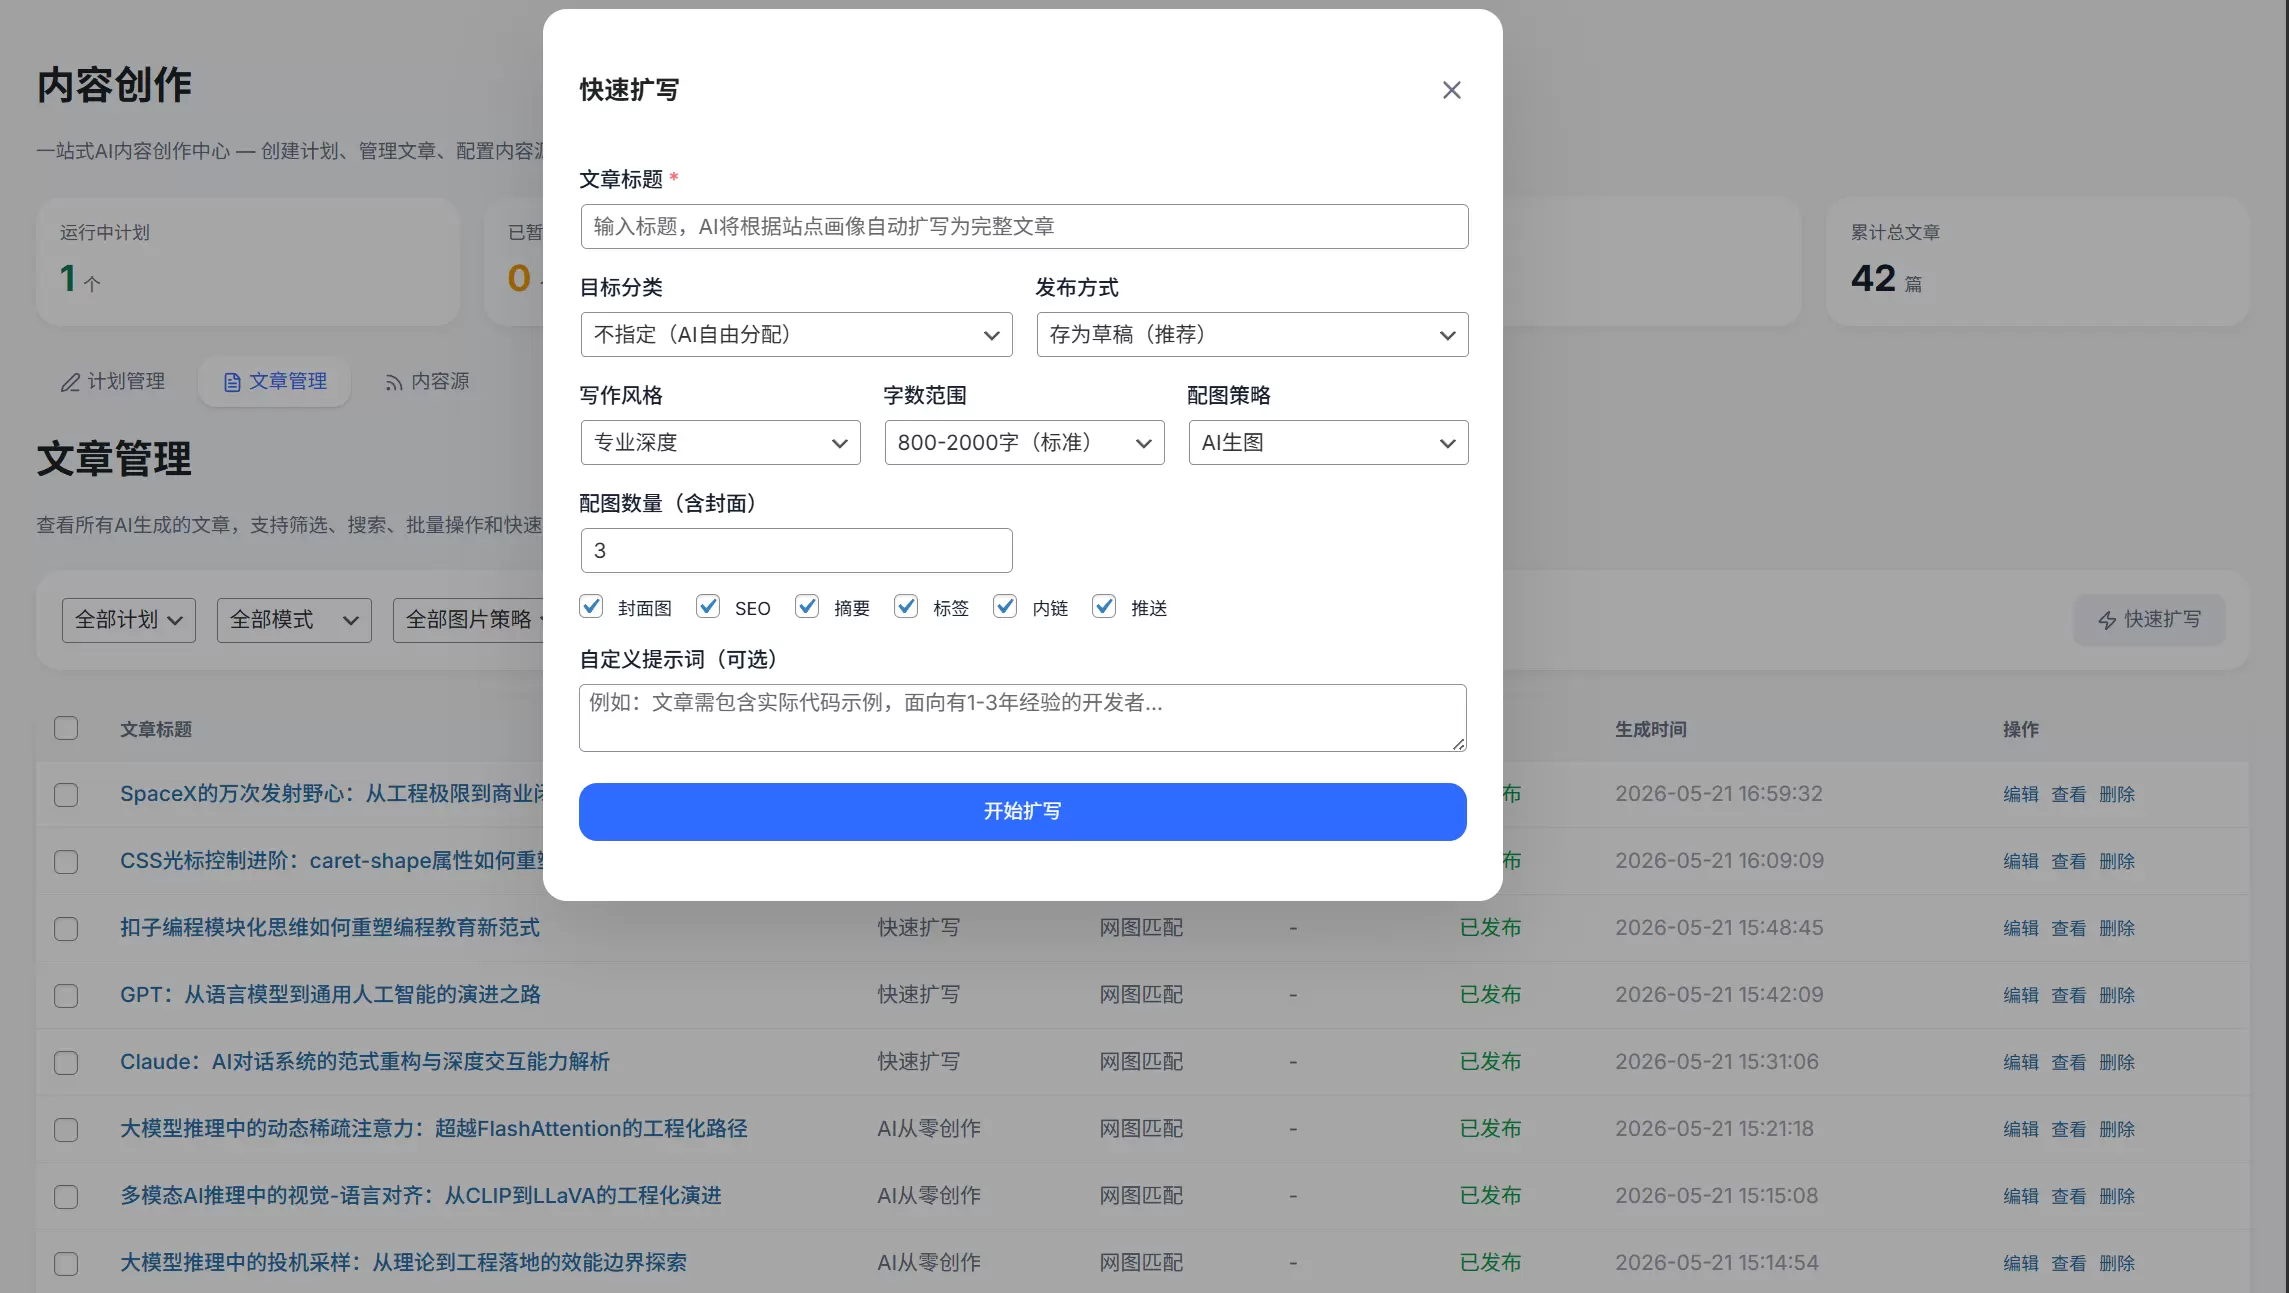2289x1293 pixels.
Task: Click timestamp 2026-05-21 16:59:32
Action: [1719, 794]
